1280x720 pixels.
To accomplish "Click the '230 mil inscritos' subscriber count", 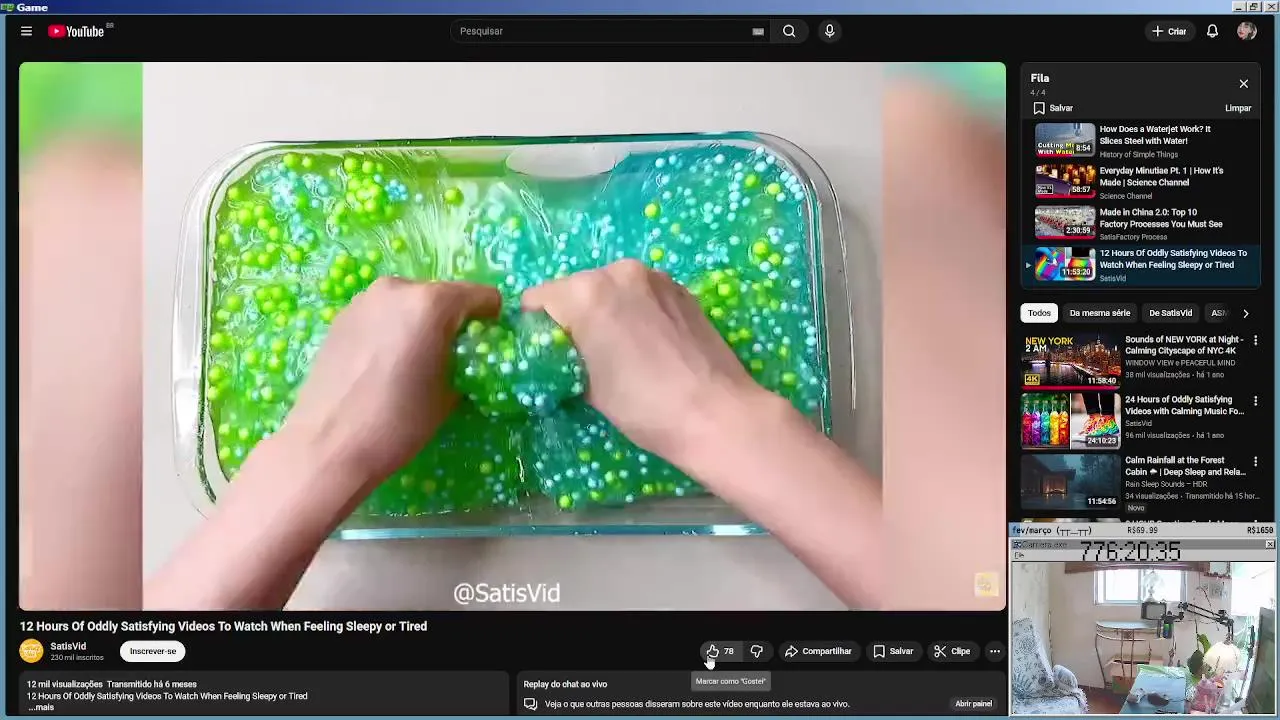I will point(77,658).
